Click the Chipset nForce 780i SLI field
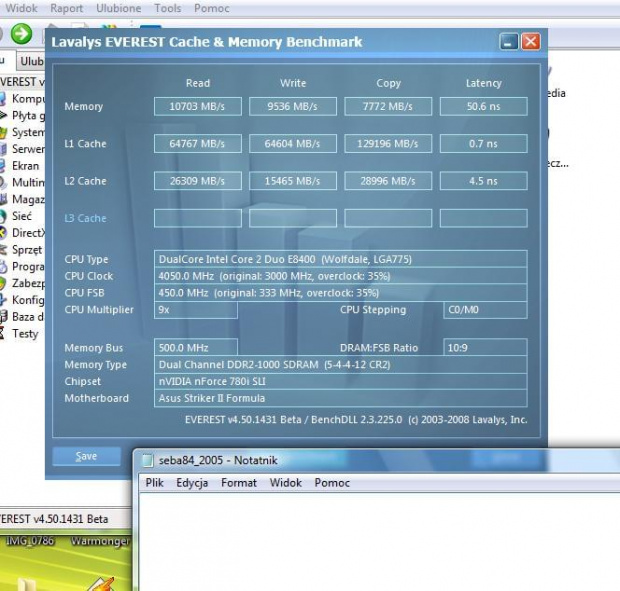620x591 pixels. pos(340,381)
